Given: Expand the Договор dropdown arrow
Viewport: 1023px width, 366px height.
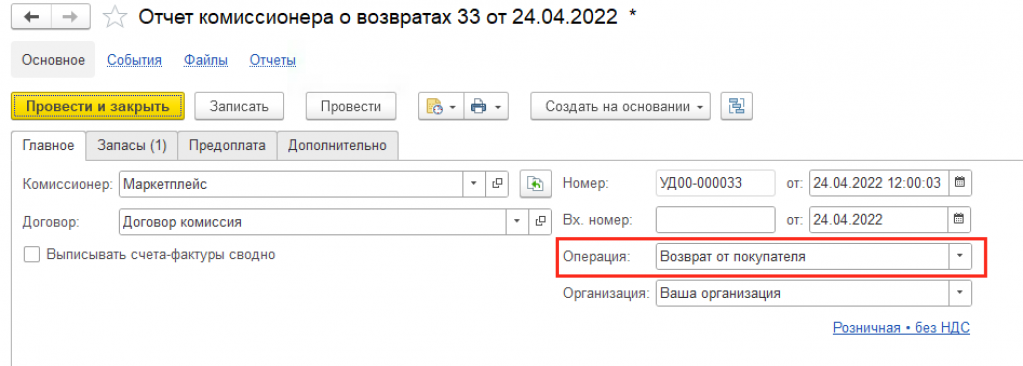Looking at the screenshot, I should (x=517, y=221).
